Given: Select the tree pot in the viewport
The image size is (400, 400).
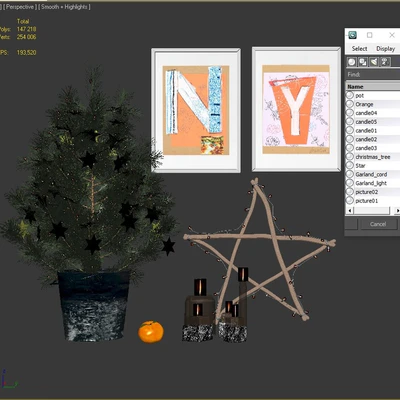Looking at the screenshot, I should (94, 306).
